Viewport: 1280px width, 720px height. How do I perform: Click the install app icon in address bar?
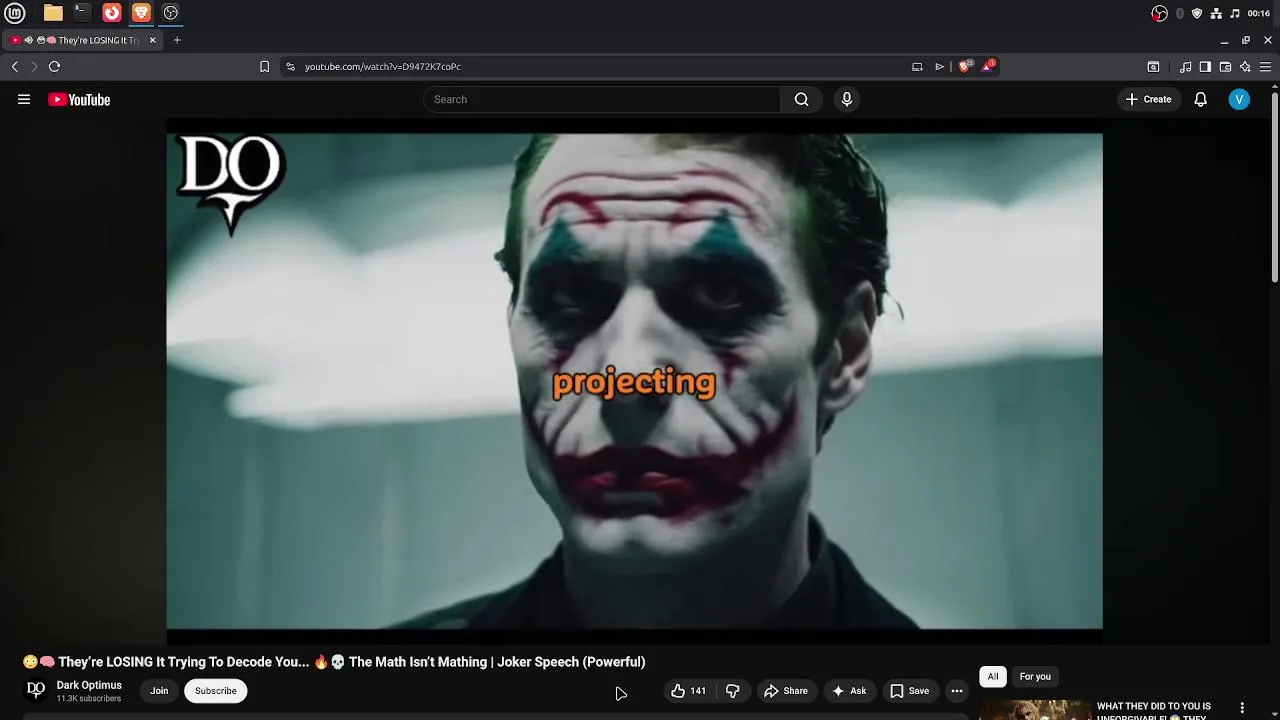click(x=917, y=66)
